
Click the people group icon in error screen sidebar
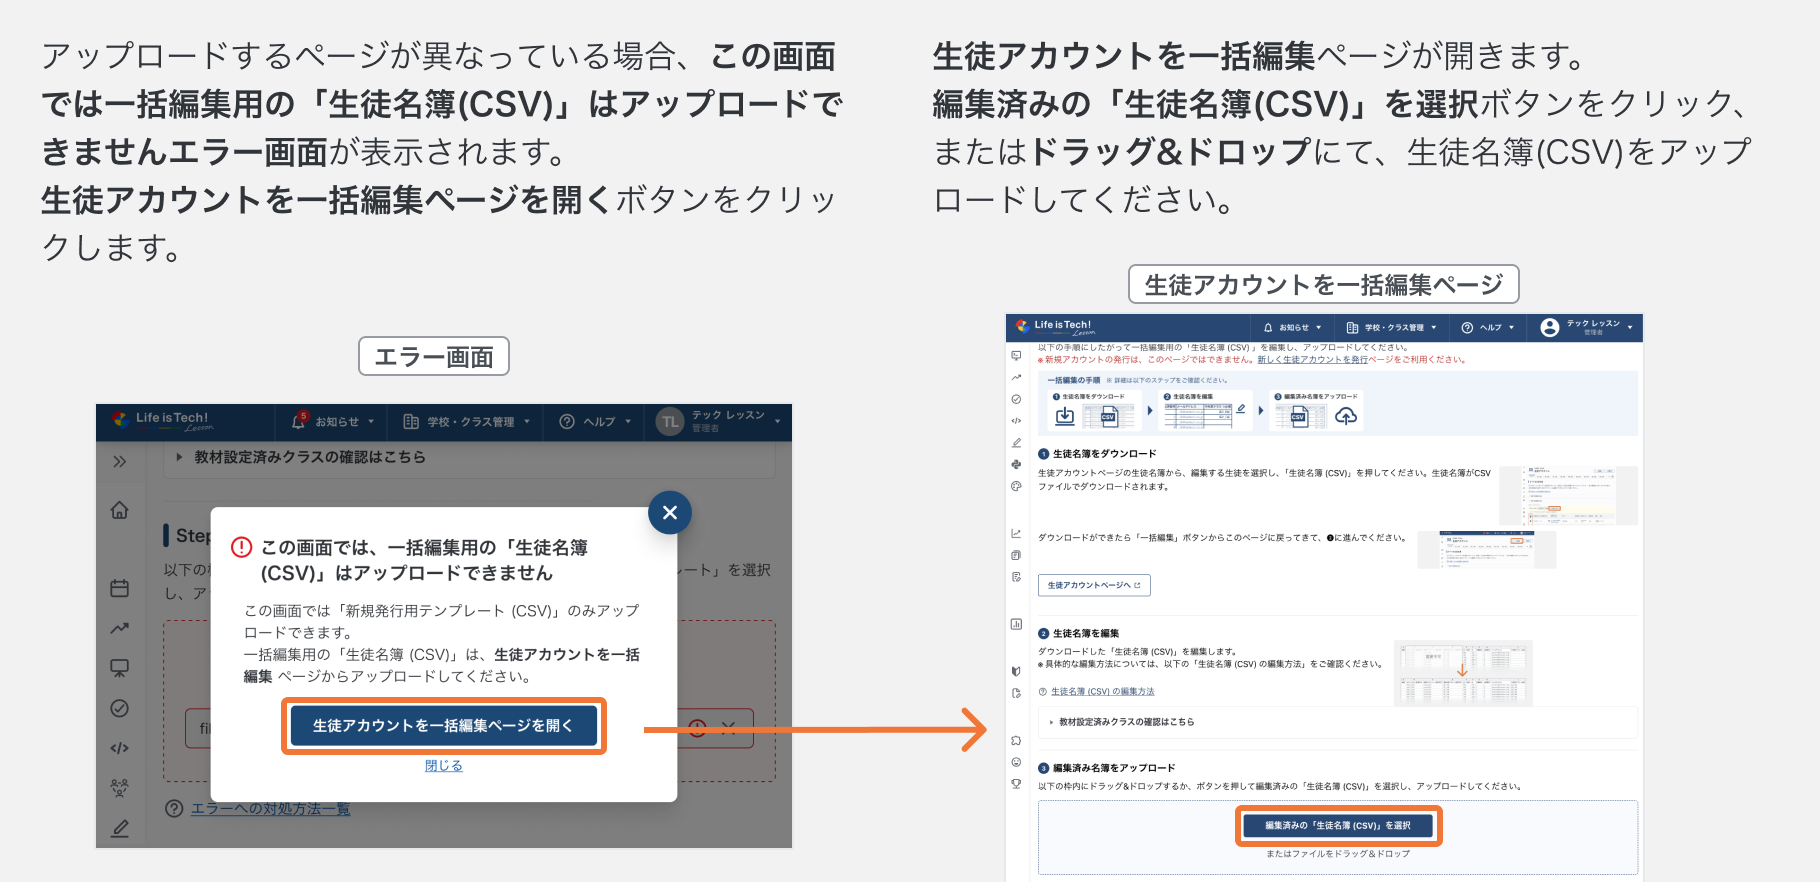(x=120, y=788)
